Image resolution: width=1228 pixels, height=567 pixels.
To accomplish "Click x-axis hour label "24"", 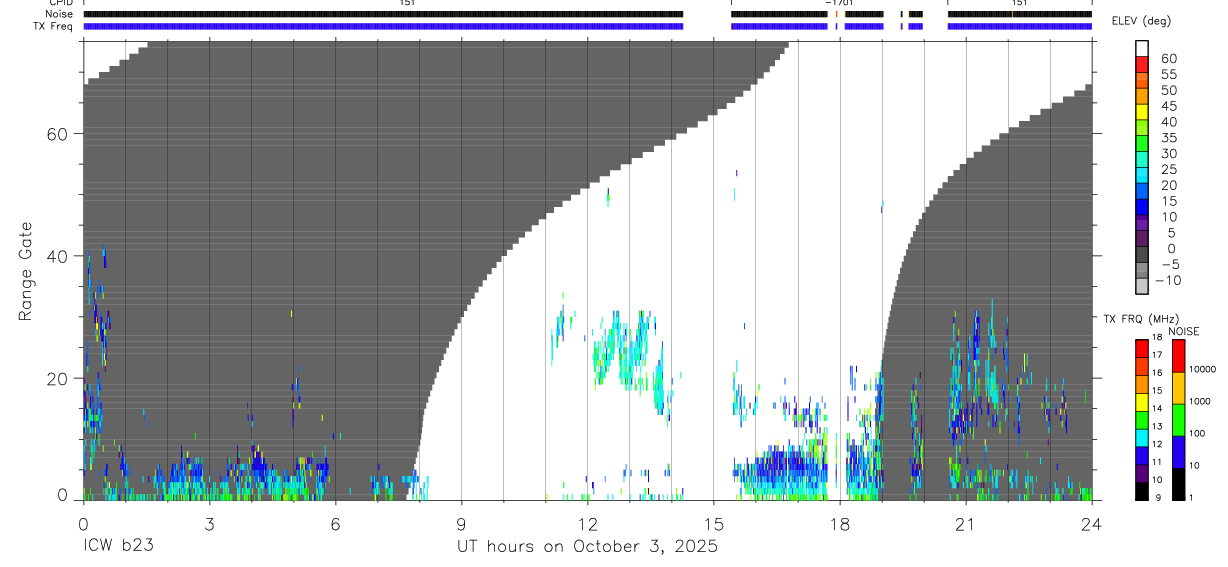I will click(1091, 523).
